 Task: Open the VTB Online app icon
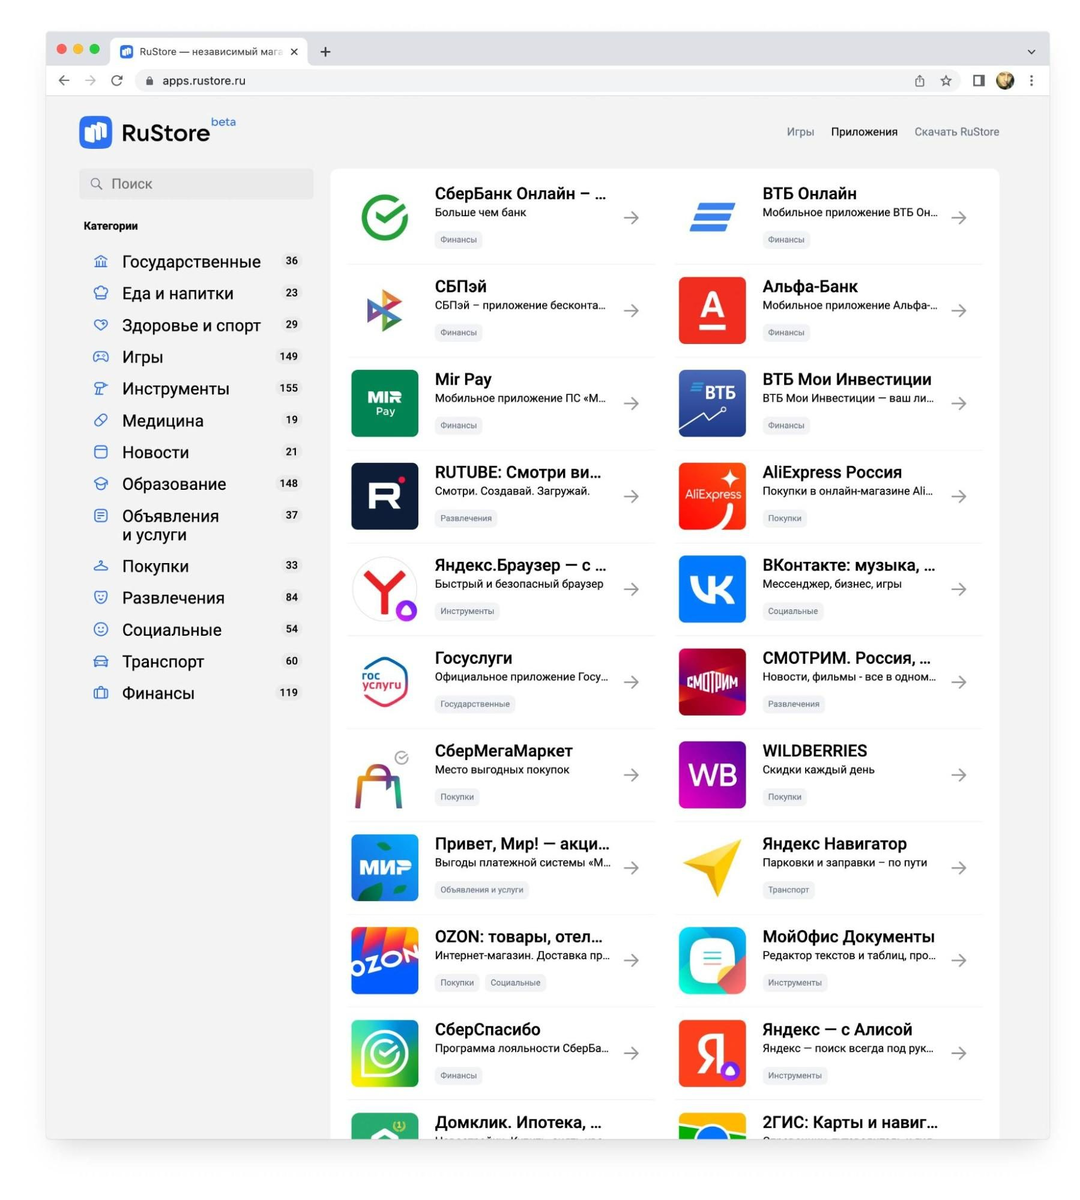[712, 217]
